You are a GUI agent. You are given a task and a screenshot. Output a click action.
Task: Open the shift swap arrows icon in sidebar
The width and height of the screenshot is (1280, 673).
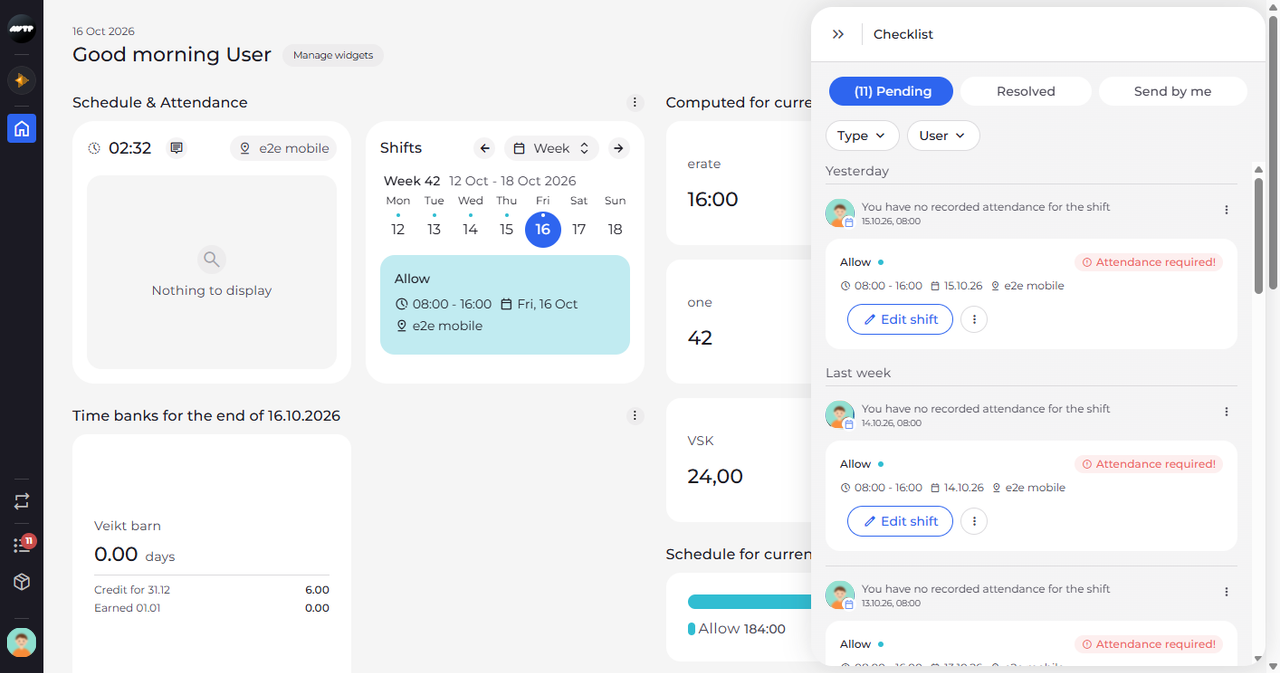coord(22,501)
